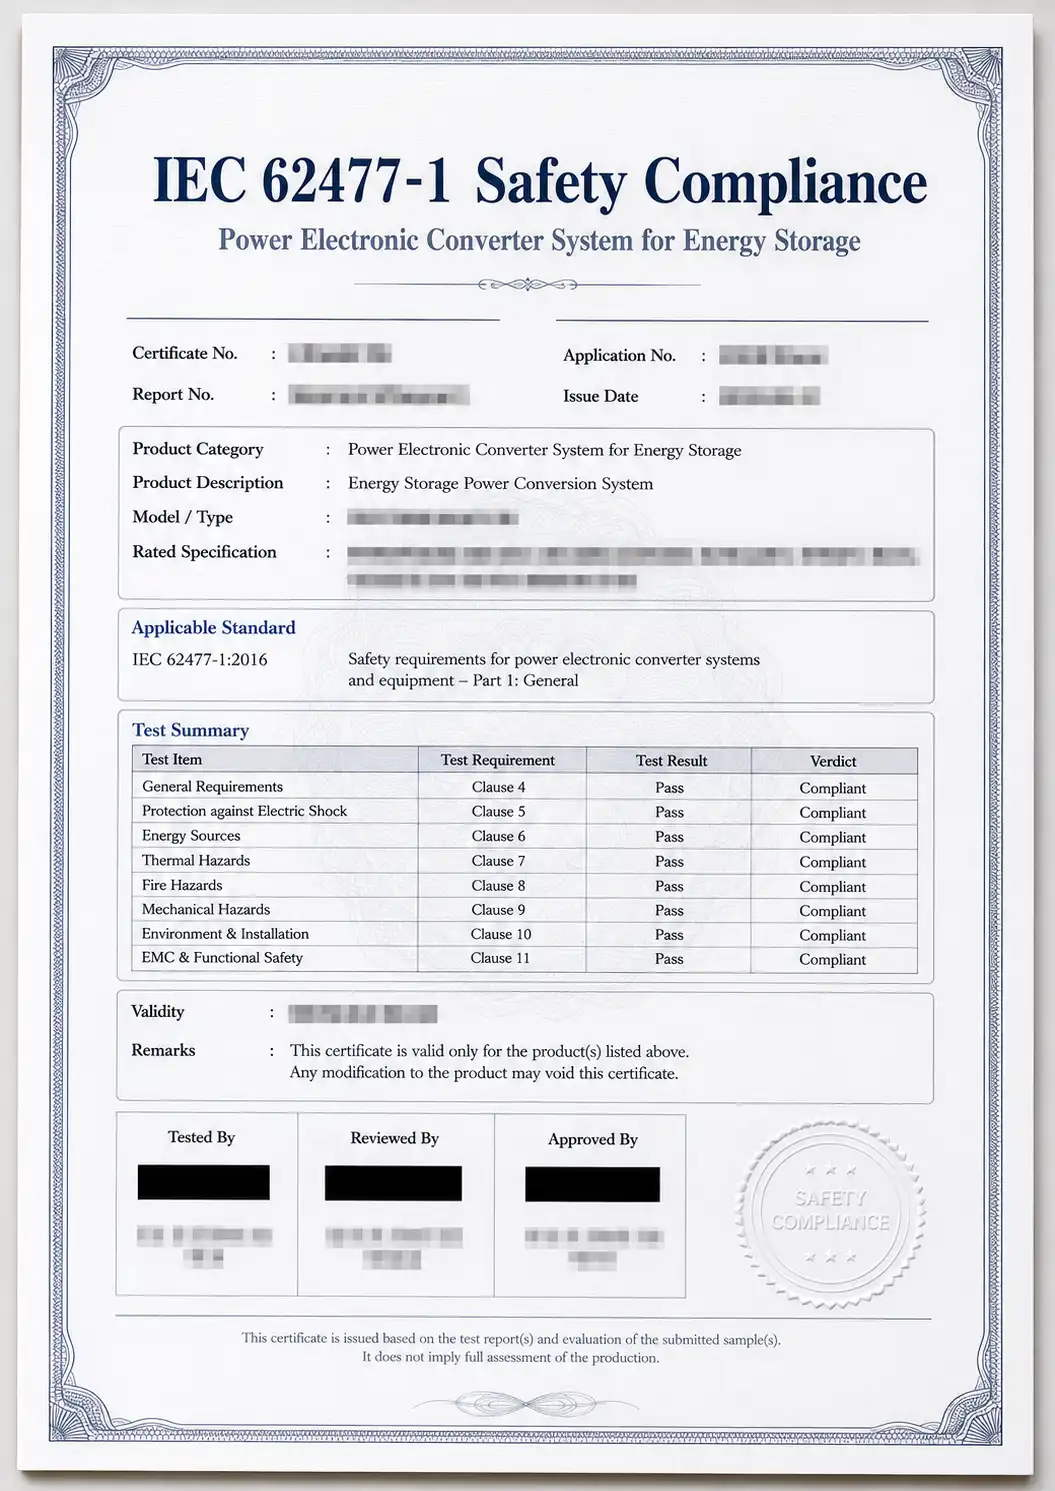Select the Applicable Standard heading
Screen dimensions: 1055x1491
(214, 628)
